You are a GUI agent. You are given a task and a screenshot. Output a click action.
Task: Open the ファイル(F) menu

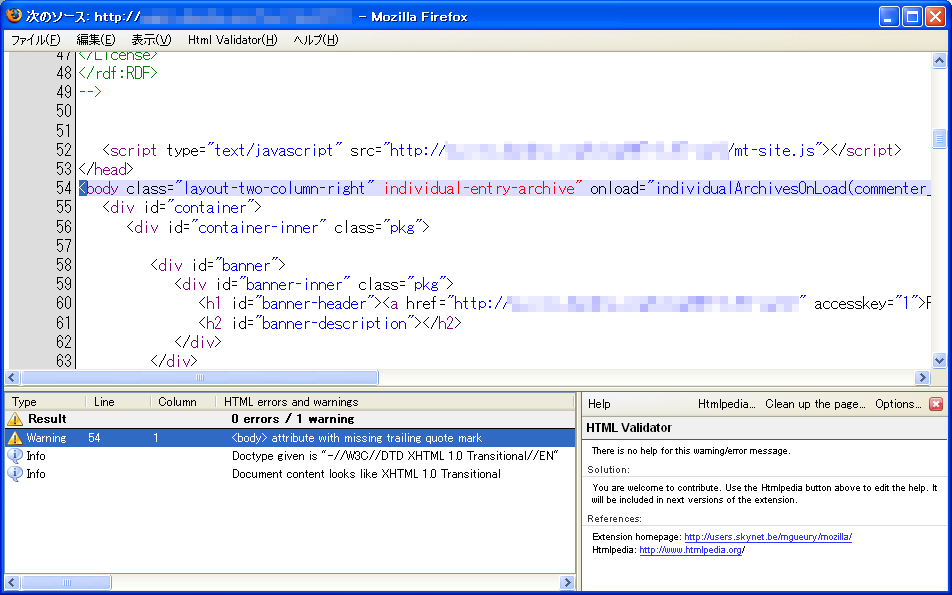tap(36, 40)
